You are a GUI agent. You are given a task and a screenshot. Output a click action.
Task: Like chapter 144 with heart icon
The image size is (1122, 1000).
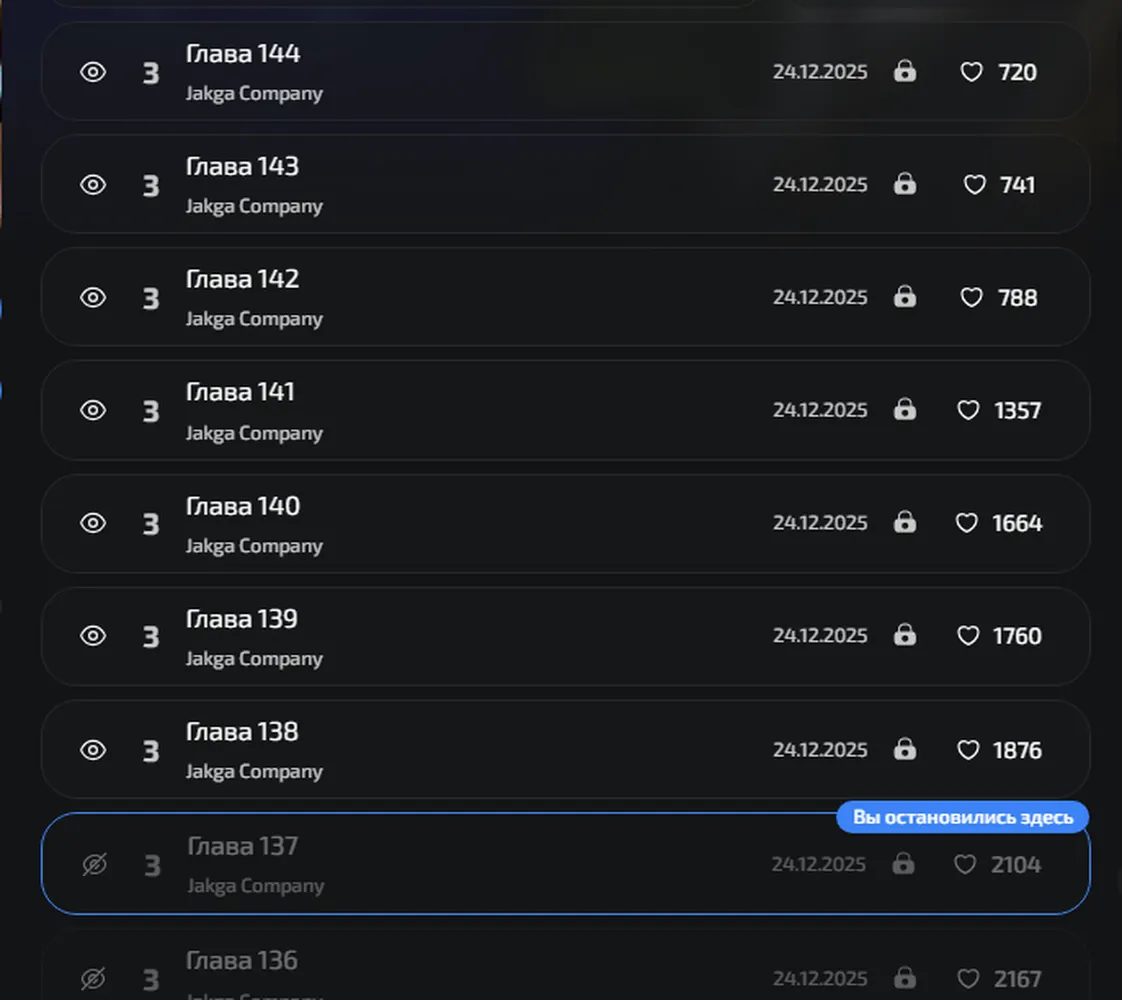tap(971, 72)
